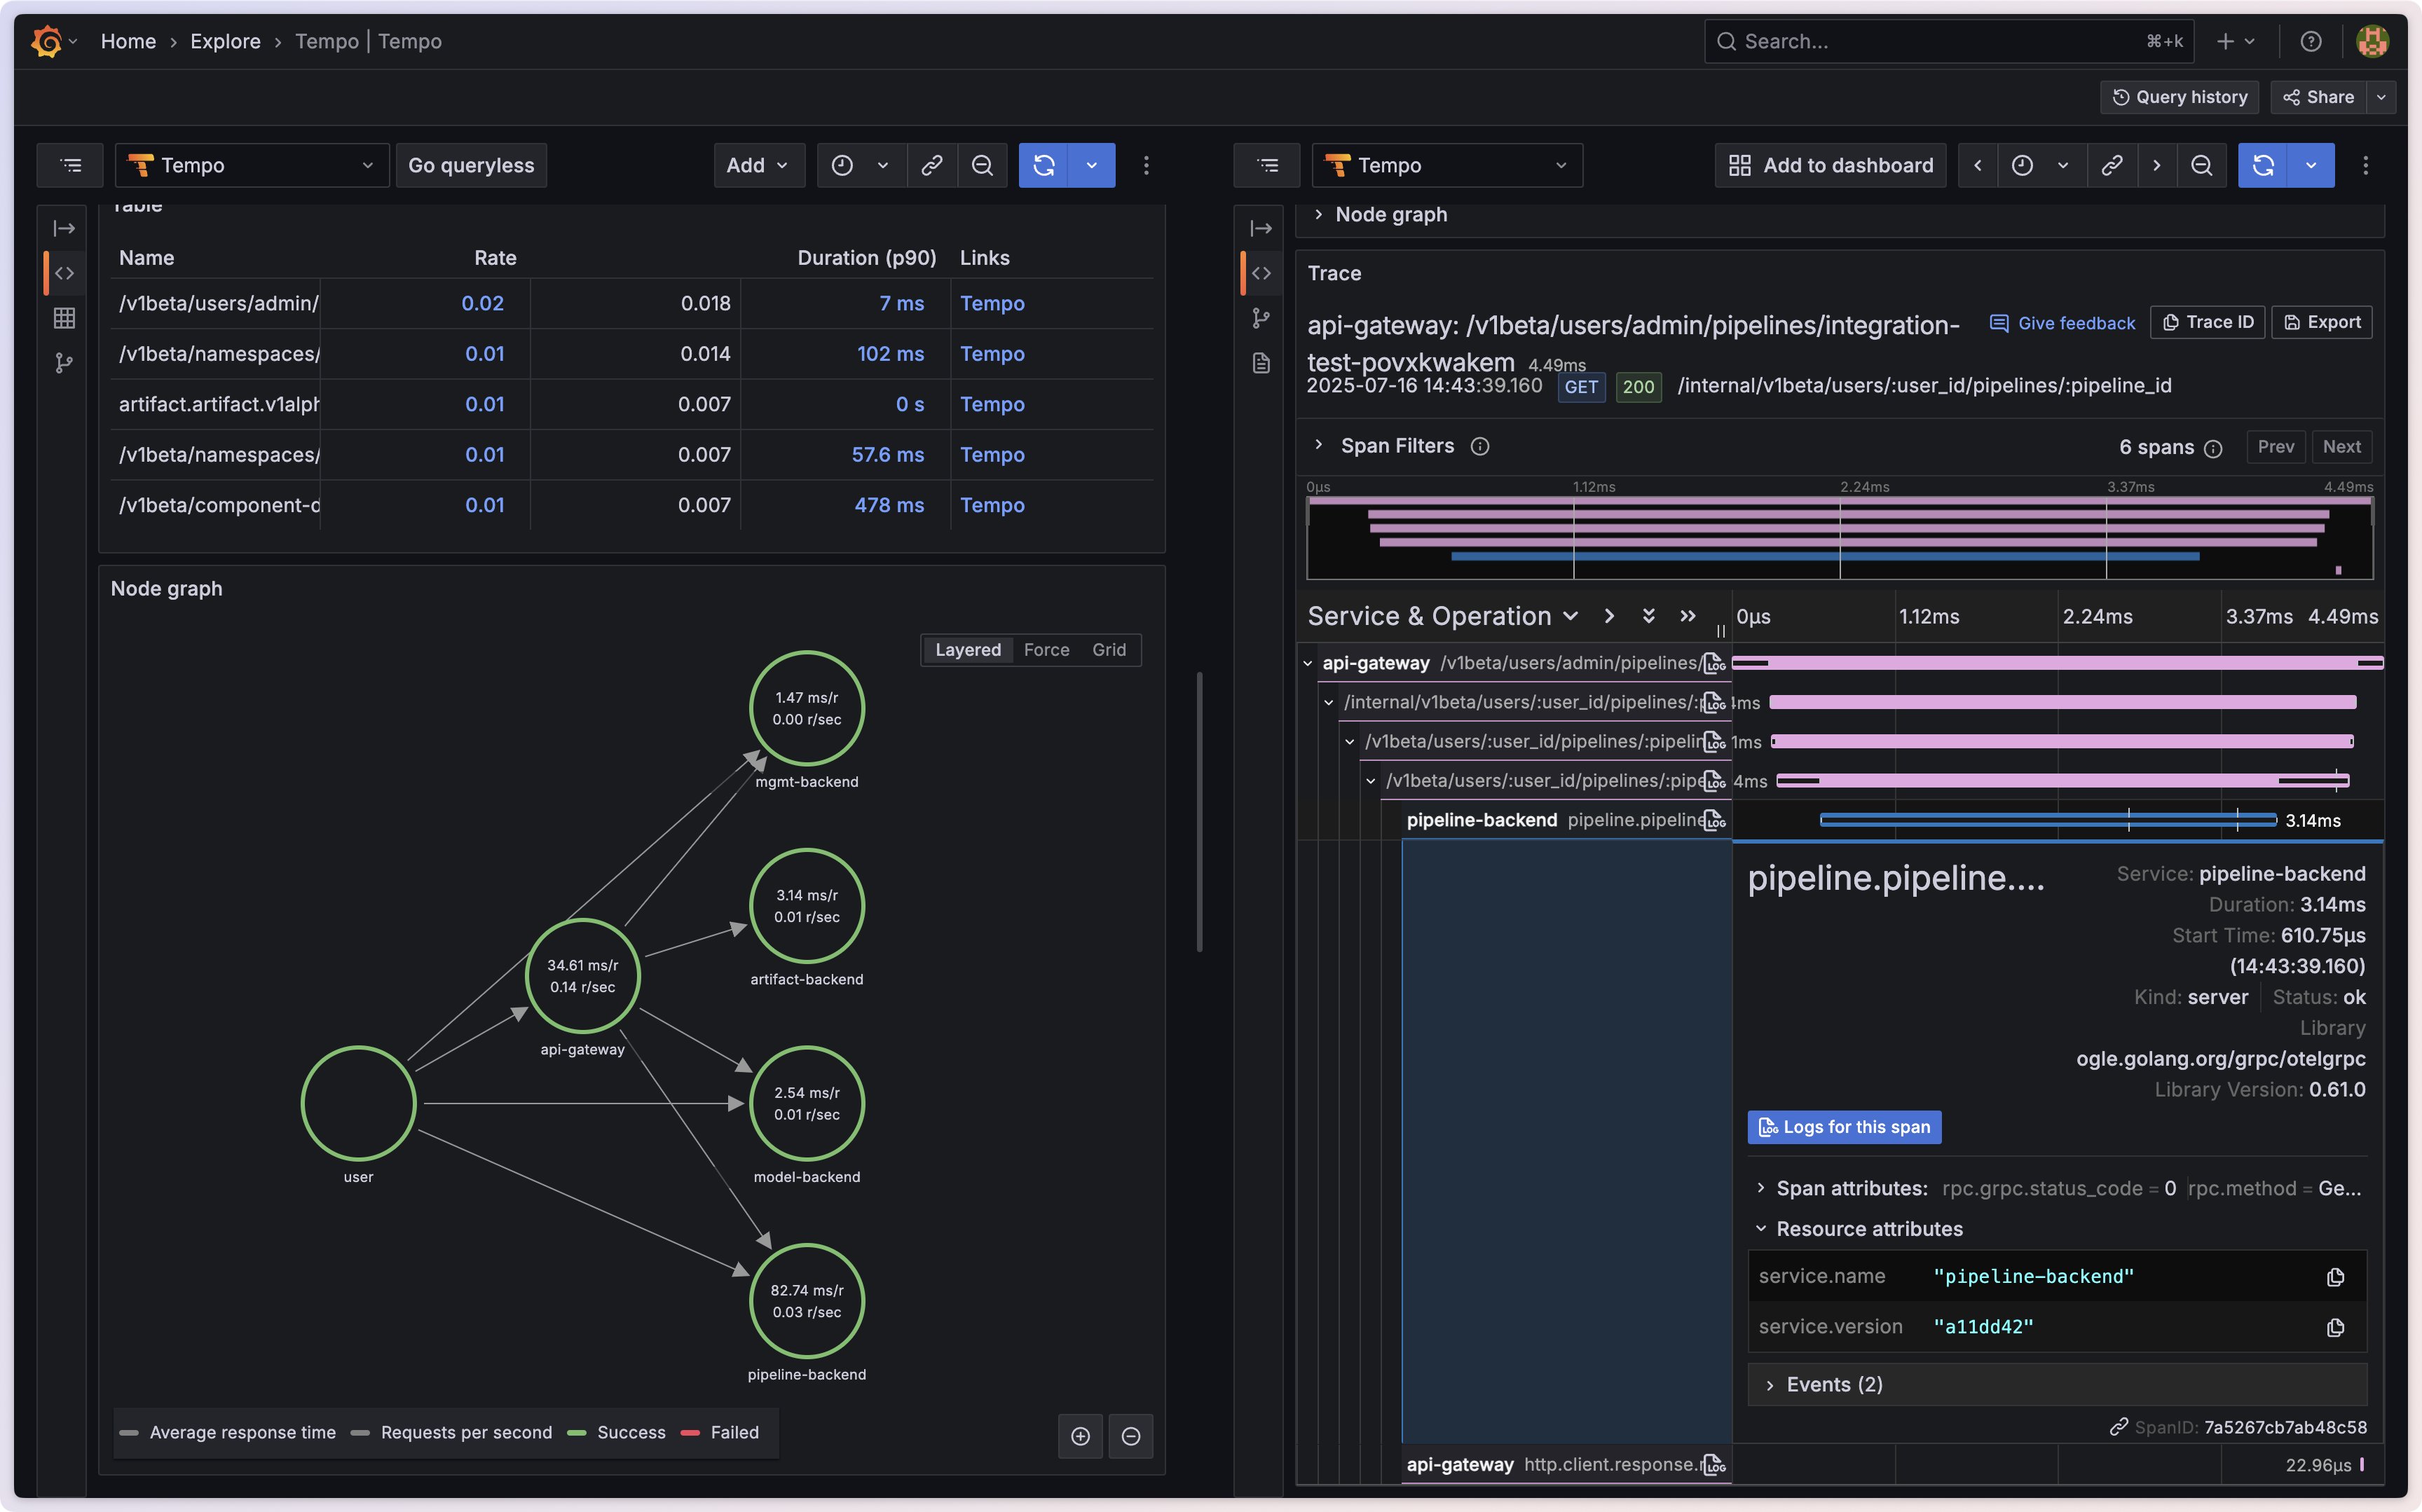Click Next span match button
Viewport: 2422px width, 1512px height.
(2341, 447)
